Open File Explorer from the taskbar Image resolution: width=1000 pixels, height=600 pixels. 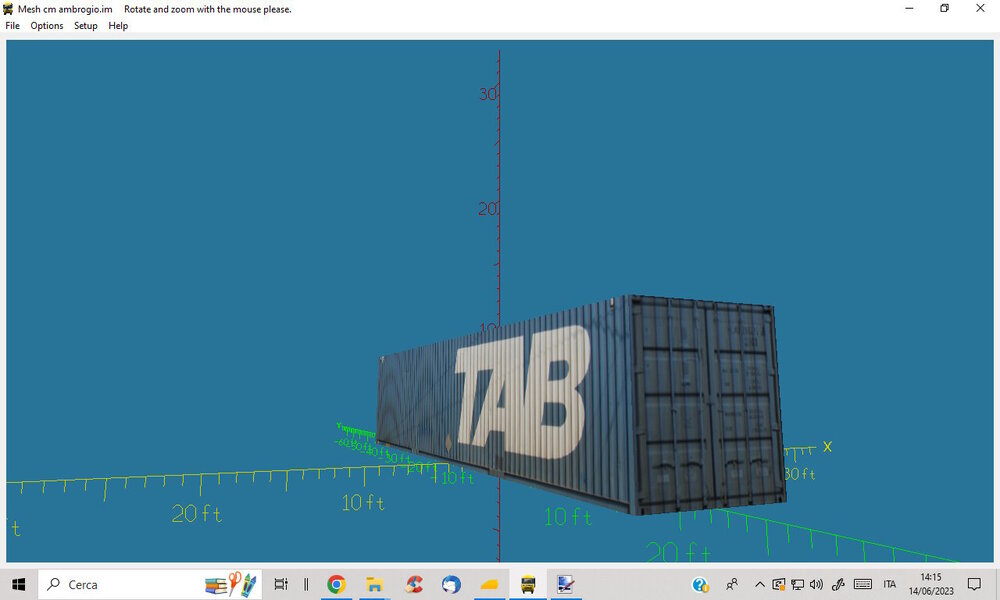(374, 584)
